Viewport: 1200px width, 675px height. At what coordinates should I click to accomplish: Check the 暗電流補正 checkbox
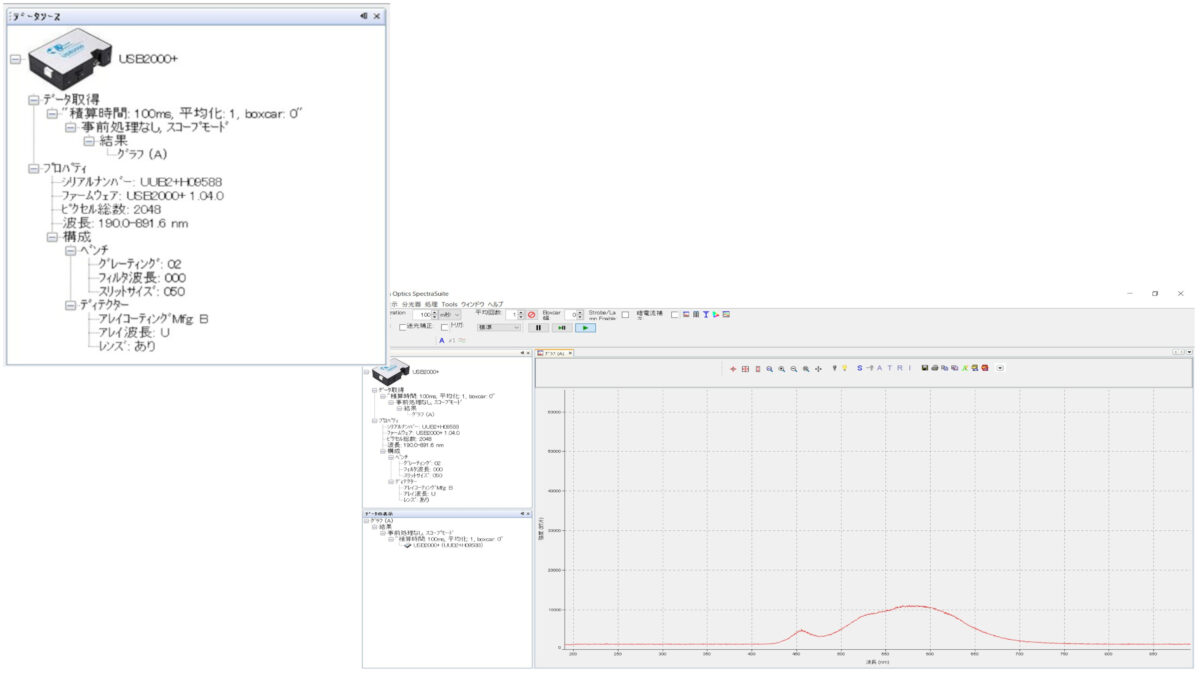pos(674,315)
